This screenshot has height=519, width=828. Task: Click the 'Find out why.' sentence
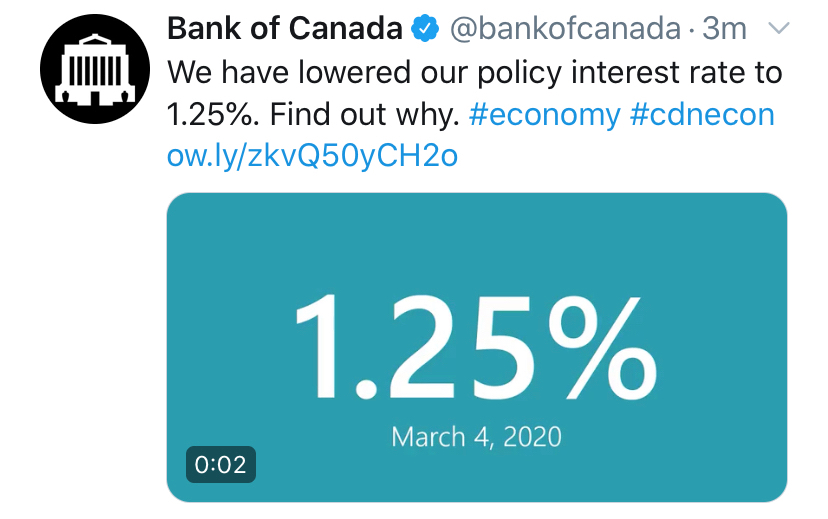pos(365,115)
